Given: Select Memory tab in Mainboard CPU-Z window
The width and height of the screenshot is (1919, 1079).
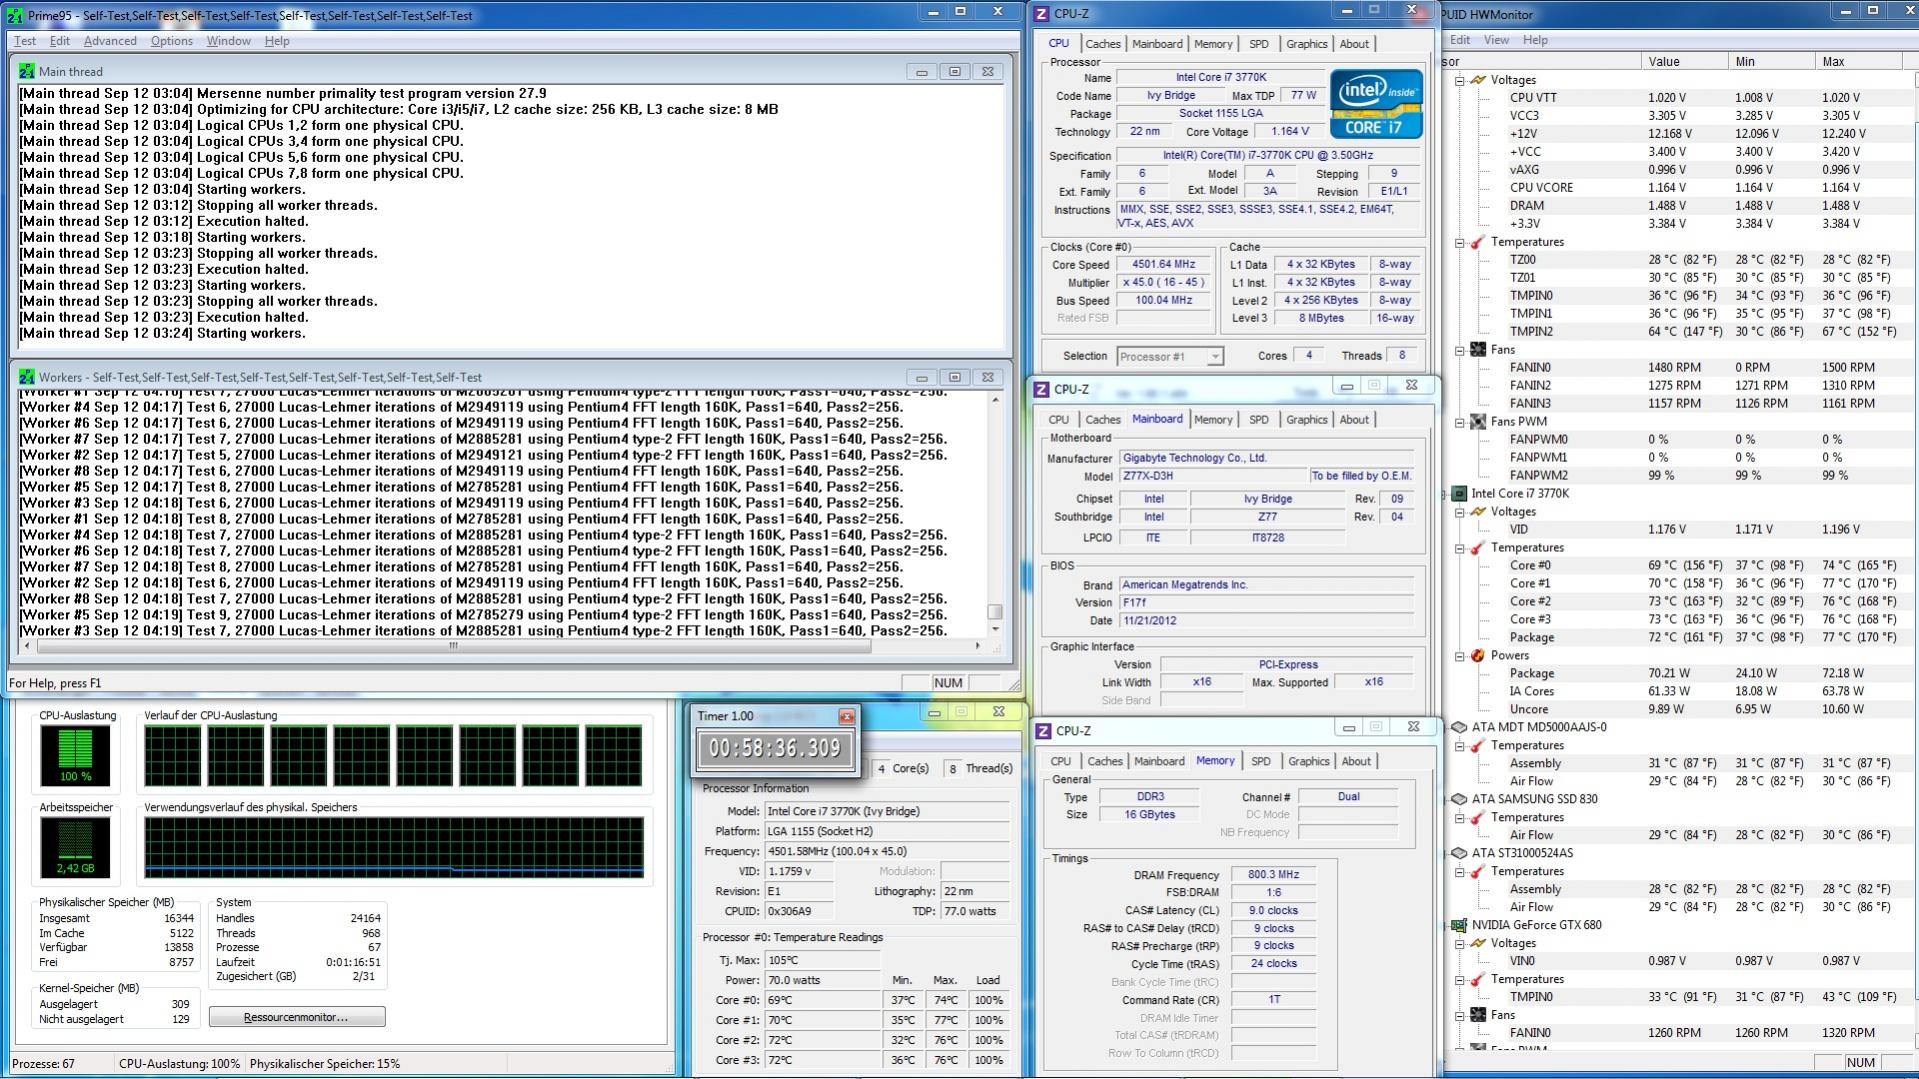Looking at the screenshot, I should [1213, 419].
